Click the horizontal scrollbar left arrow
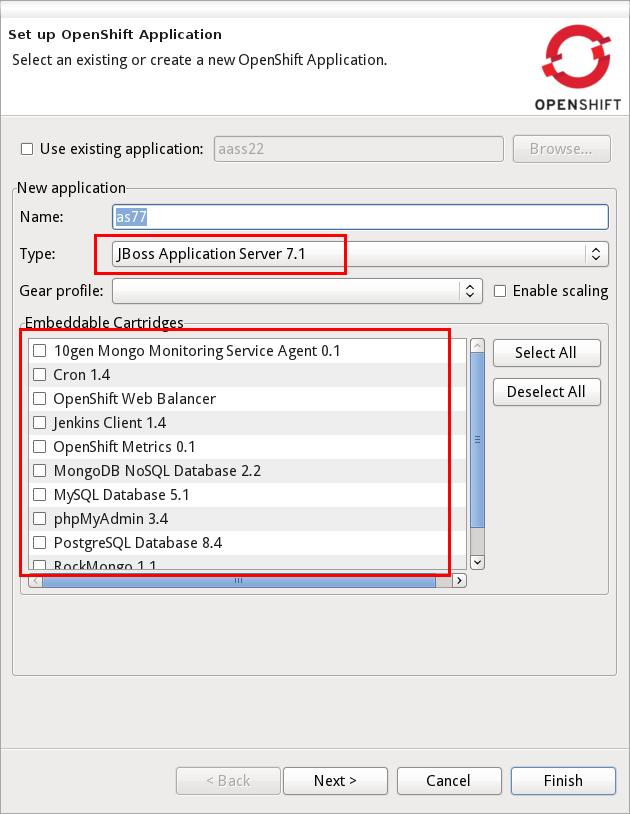This screenshot has height=814, width=630. click(x=35, y=580)
